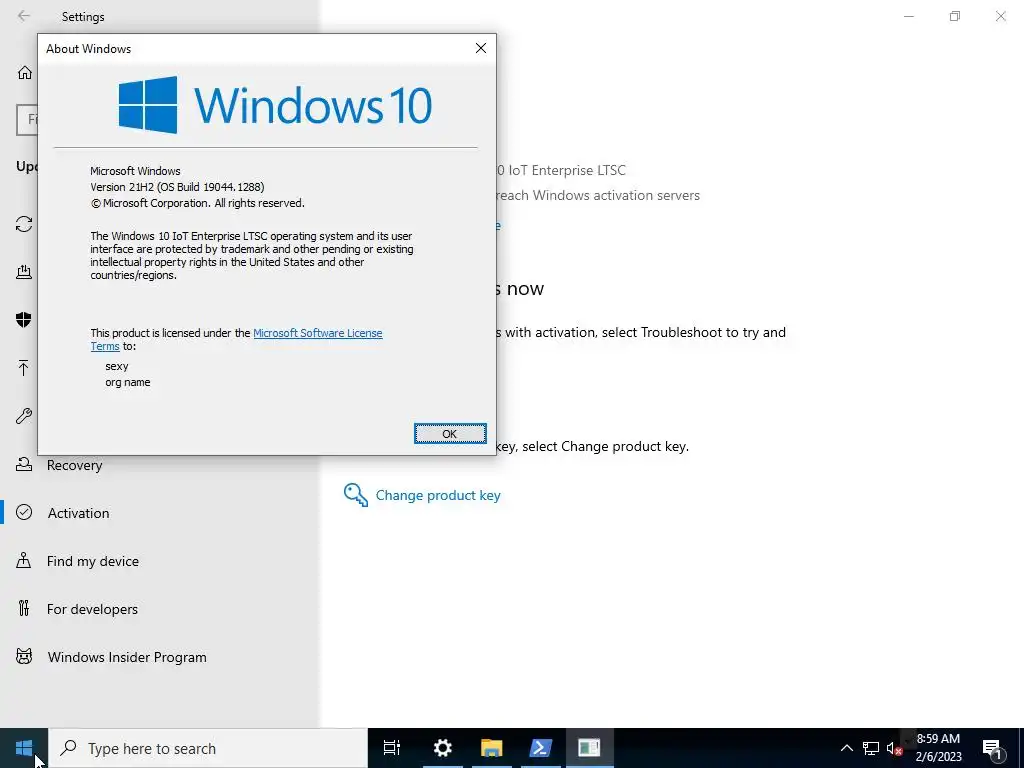Viewport: 1024px width, 768px height.
Task: Click the Activation checkmark icon
Action: click(24, 512)
